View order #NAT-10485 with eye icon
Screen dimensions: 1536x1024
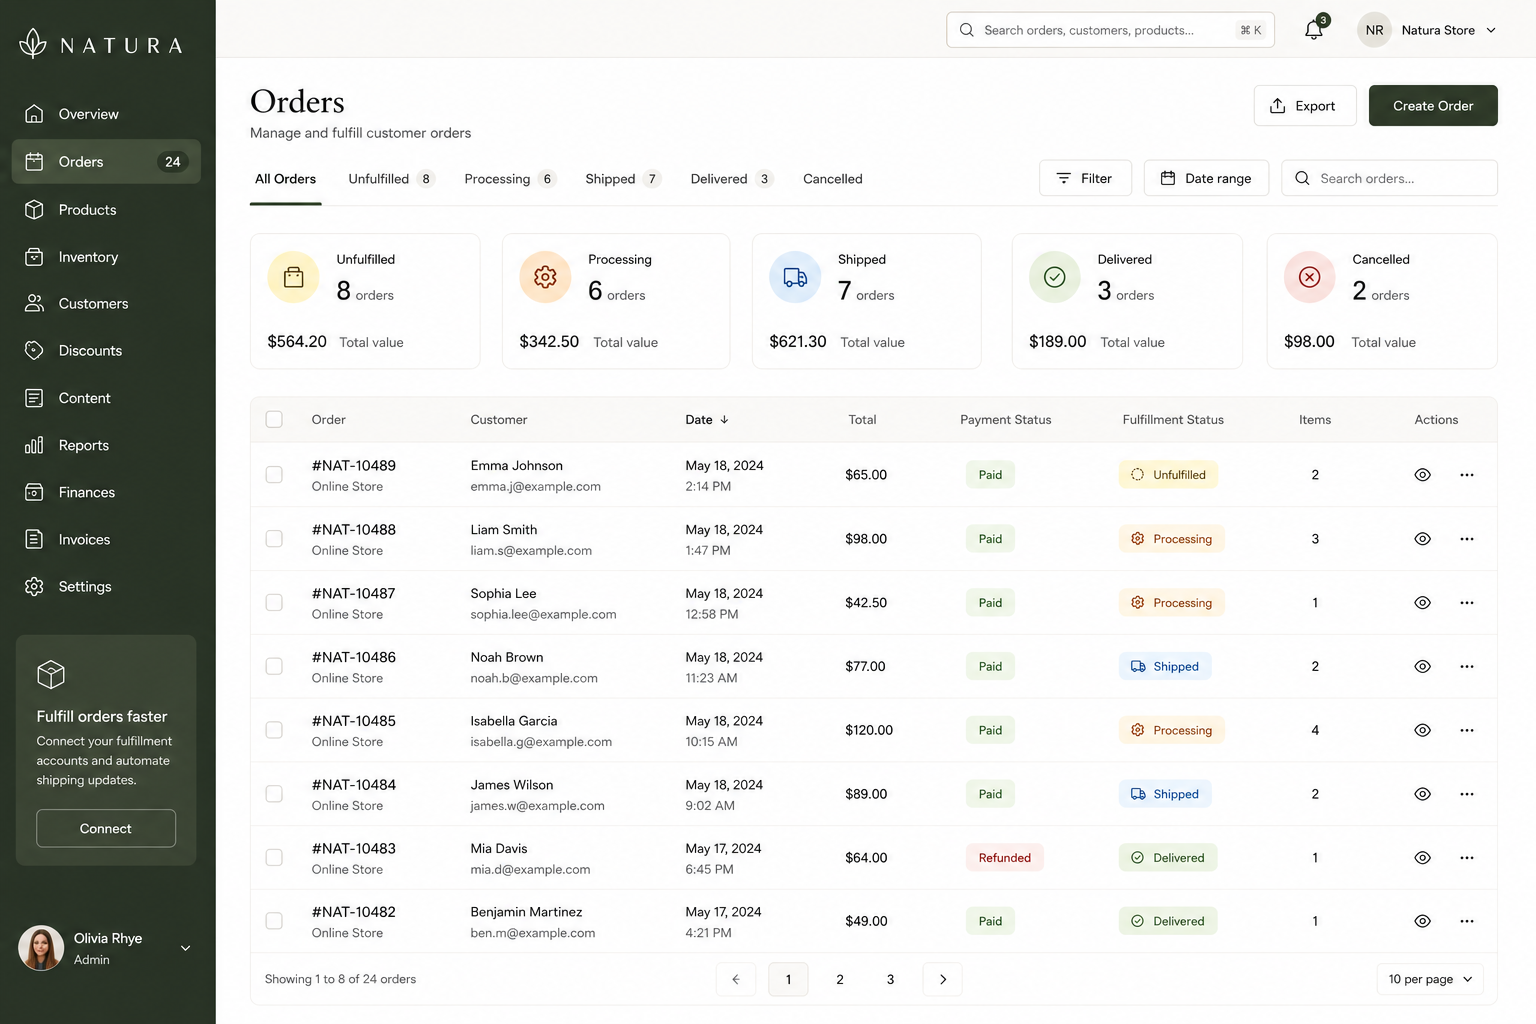pos(1422,730)
